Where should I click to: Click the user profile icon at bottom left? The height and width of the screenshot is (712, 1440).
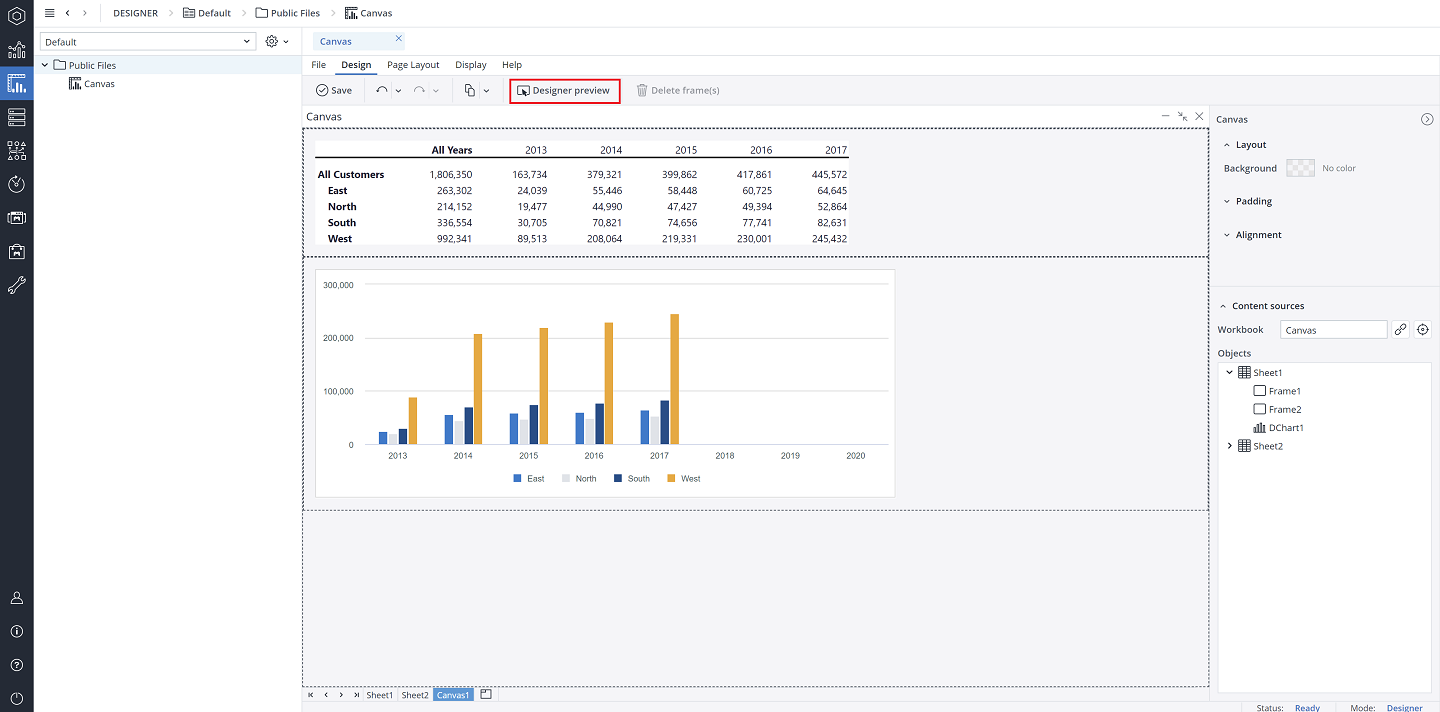pos(16,597)
